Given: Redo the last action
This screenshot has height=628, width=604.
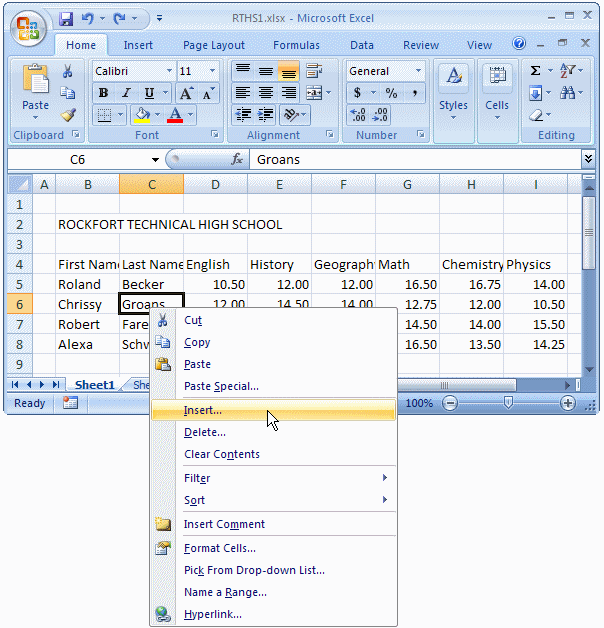Looking at the screenshot, I should (119, 18).
